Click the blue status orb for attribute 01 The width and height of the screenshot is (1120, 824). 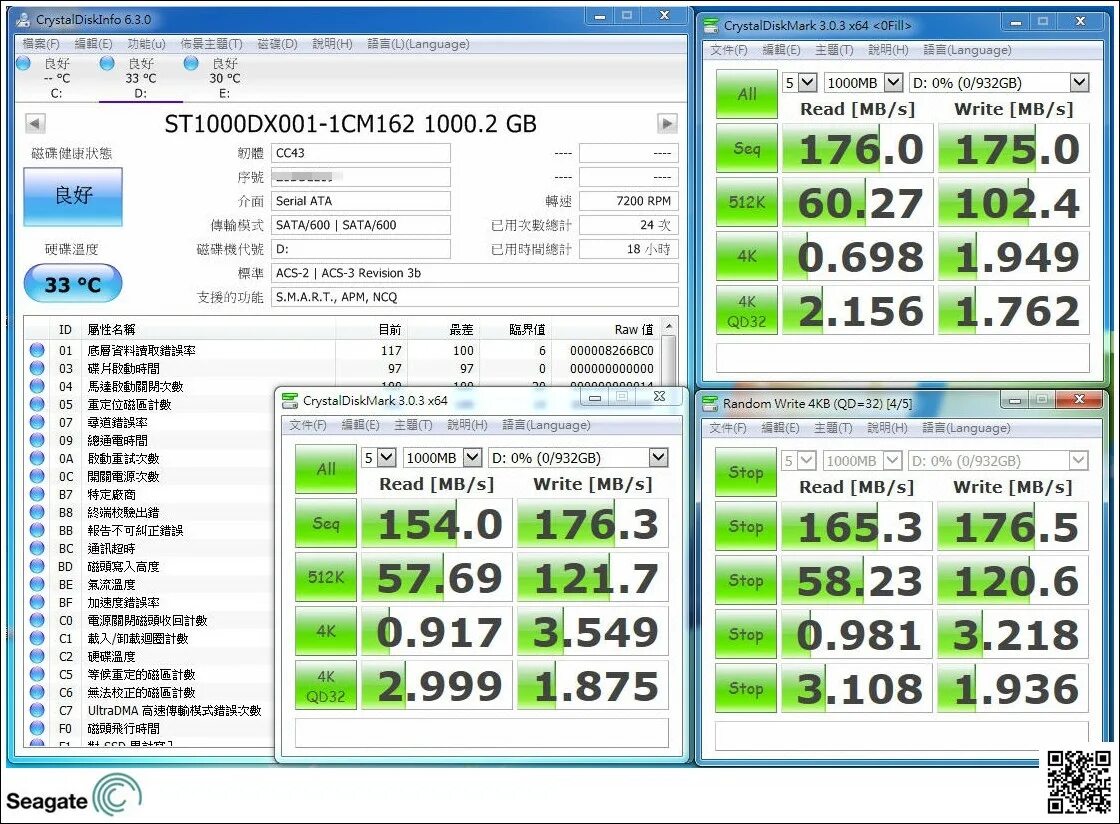point(37,350)
